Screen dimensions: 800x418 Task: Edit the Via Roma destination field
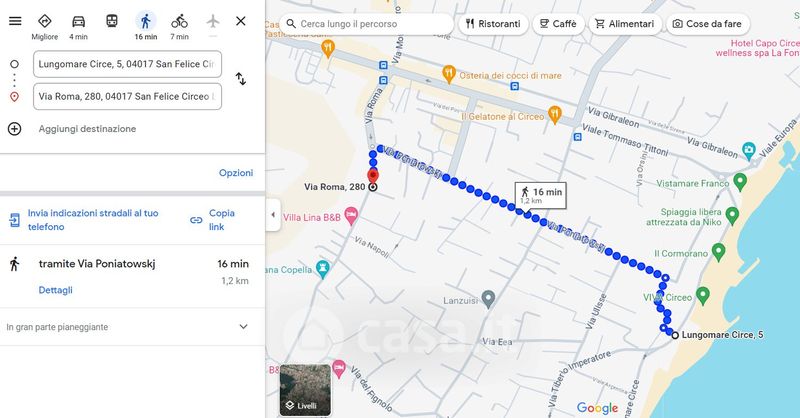coord(127,96)
